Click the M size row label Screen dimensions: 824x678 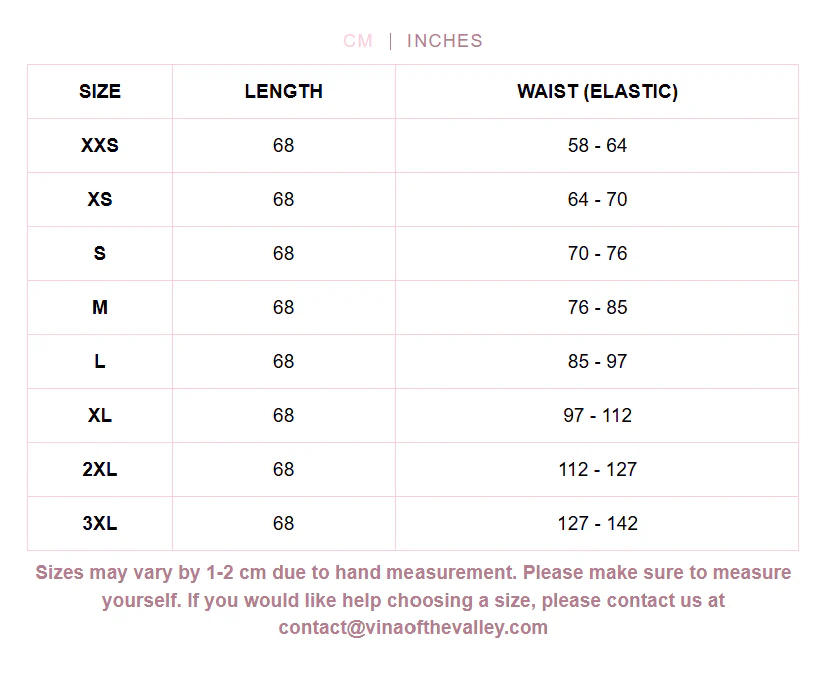[100, 307]
